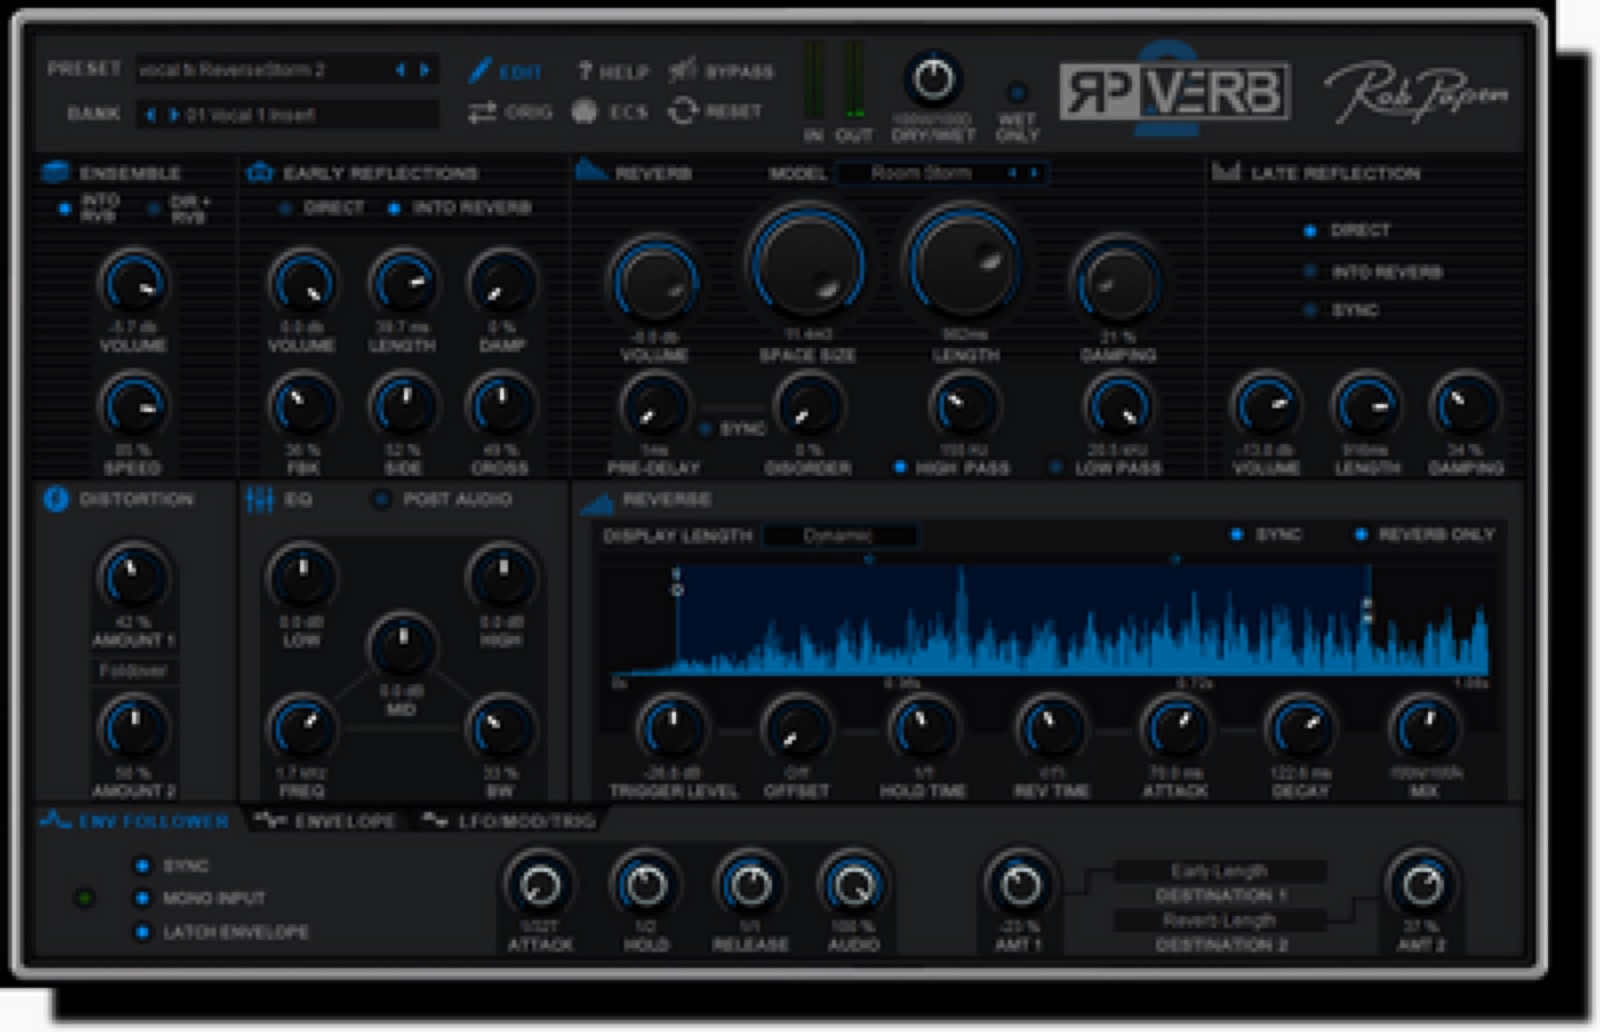Toggle Late Reflection Sync option
The width and height of the screenshot is (1600, 1032).
[1310, 310]
